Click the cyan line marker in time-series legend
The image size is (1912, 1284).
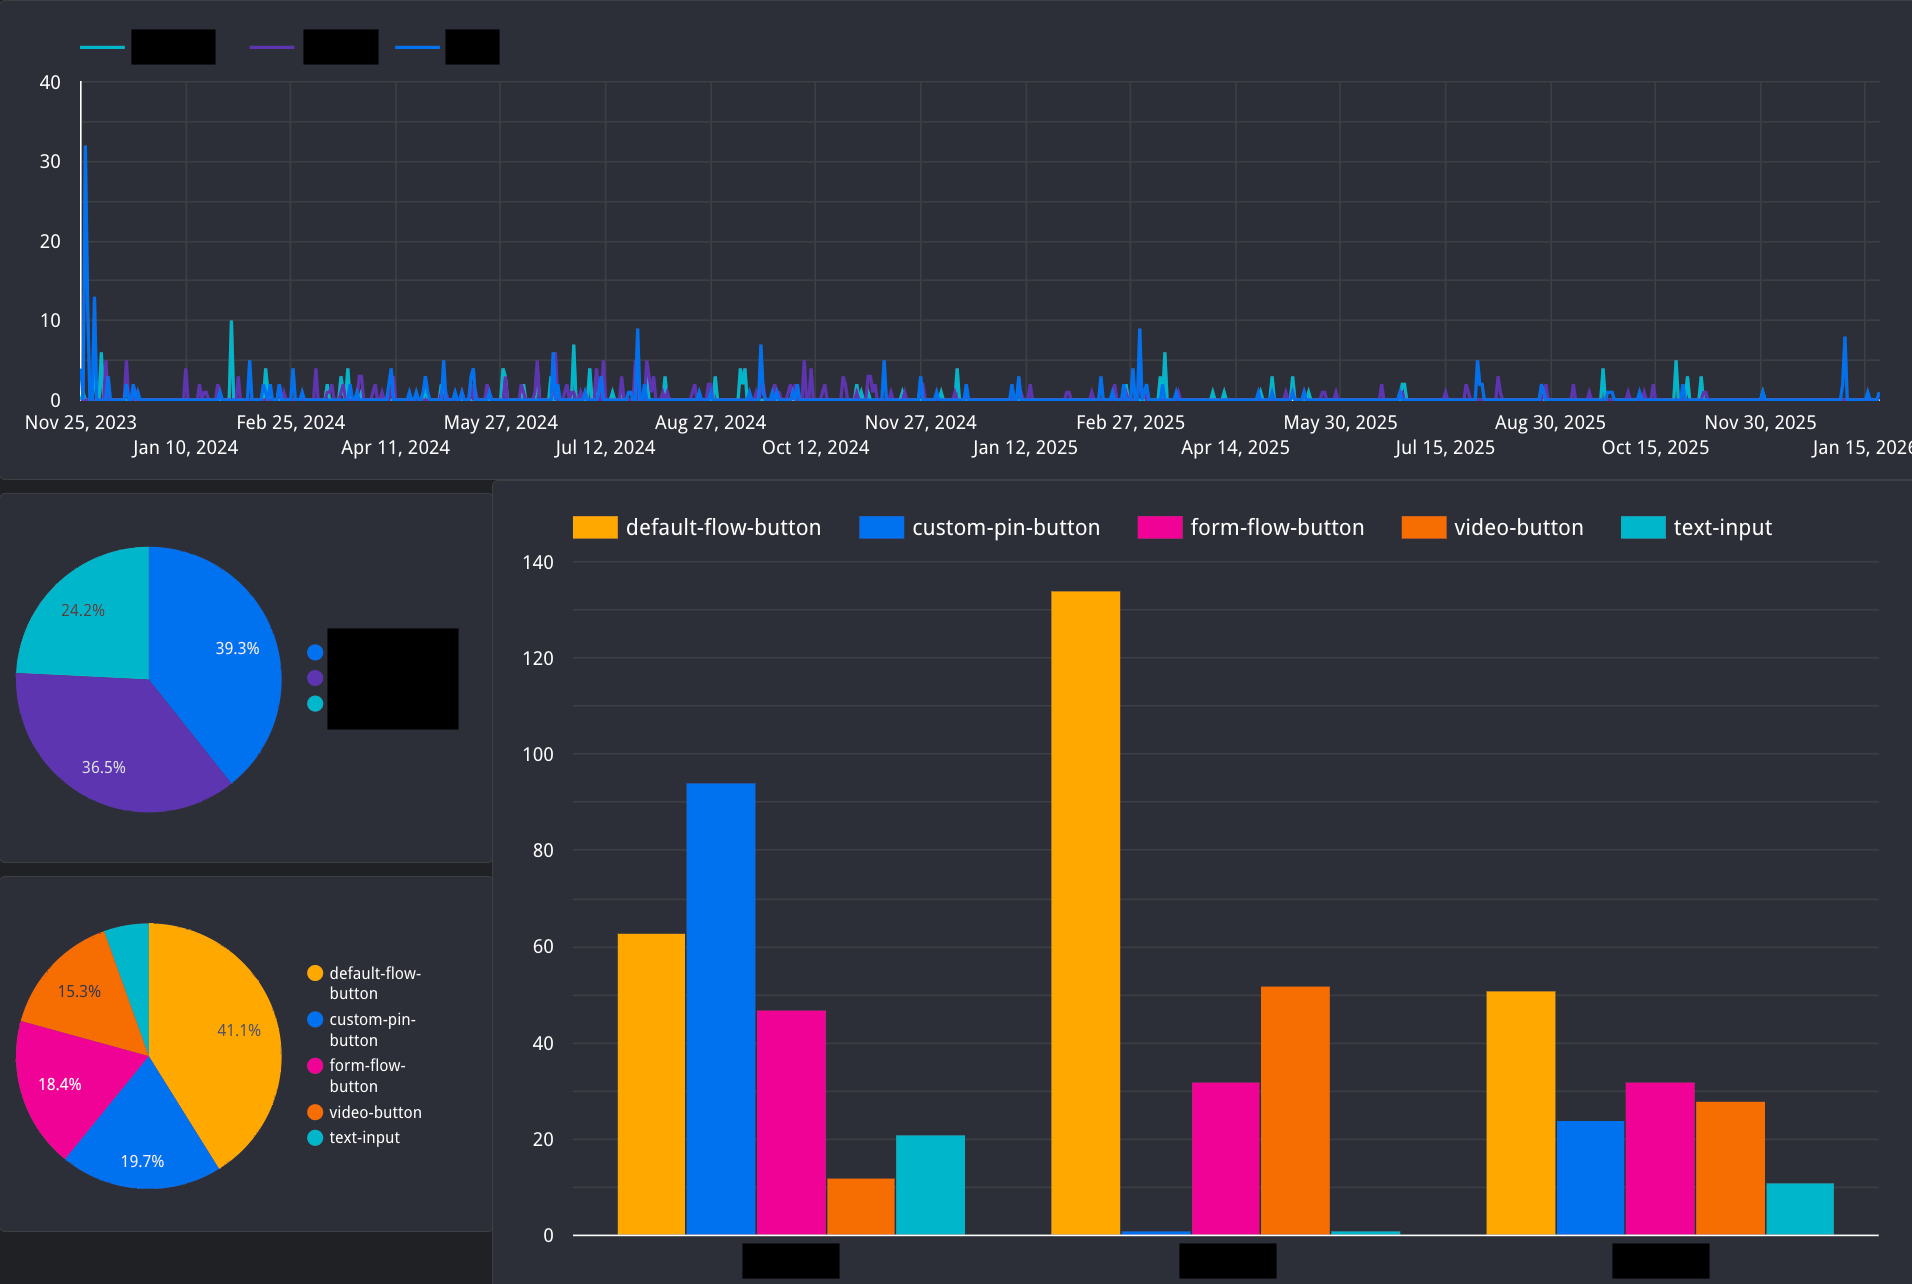pos(102,47)
